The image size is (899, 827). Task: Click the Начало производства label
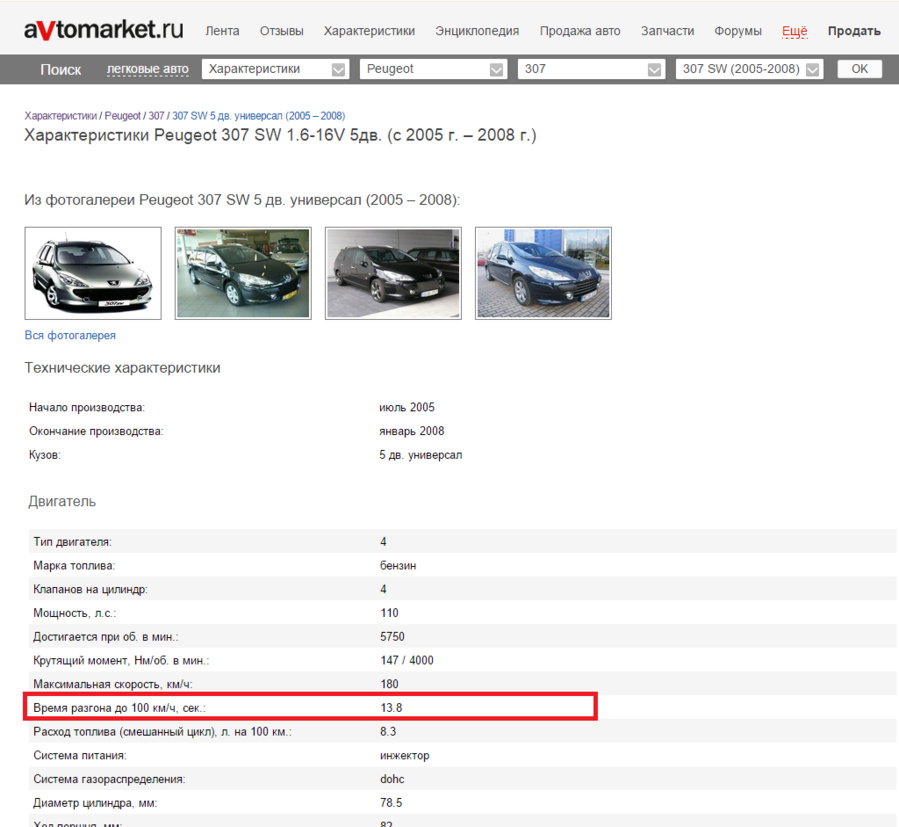tap(87, 407)
